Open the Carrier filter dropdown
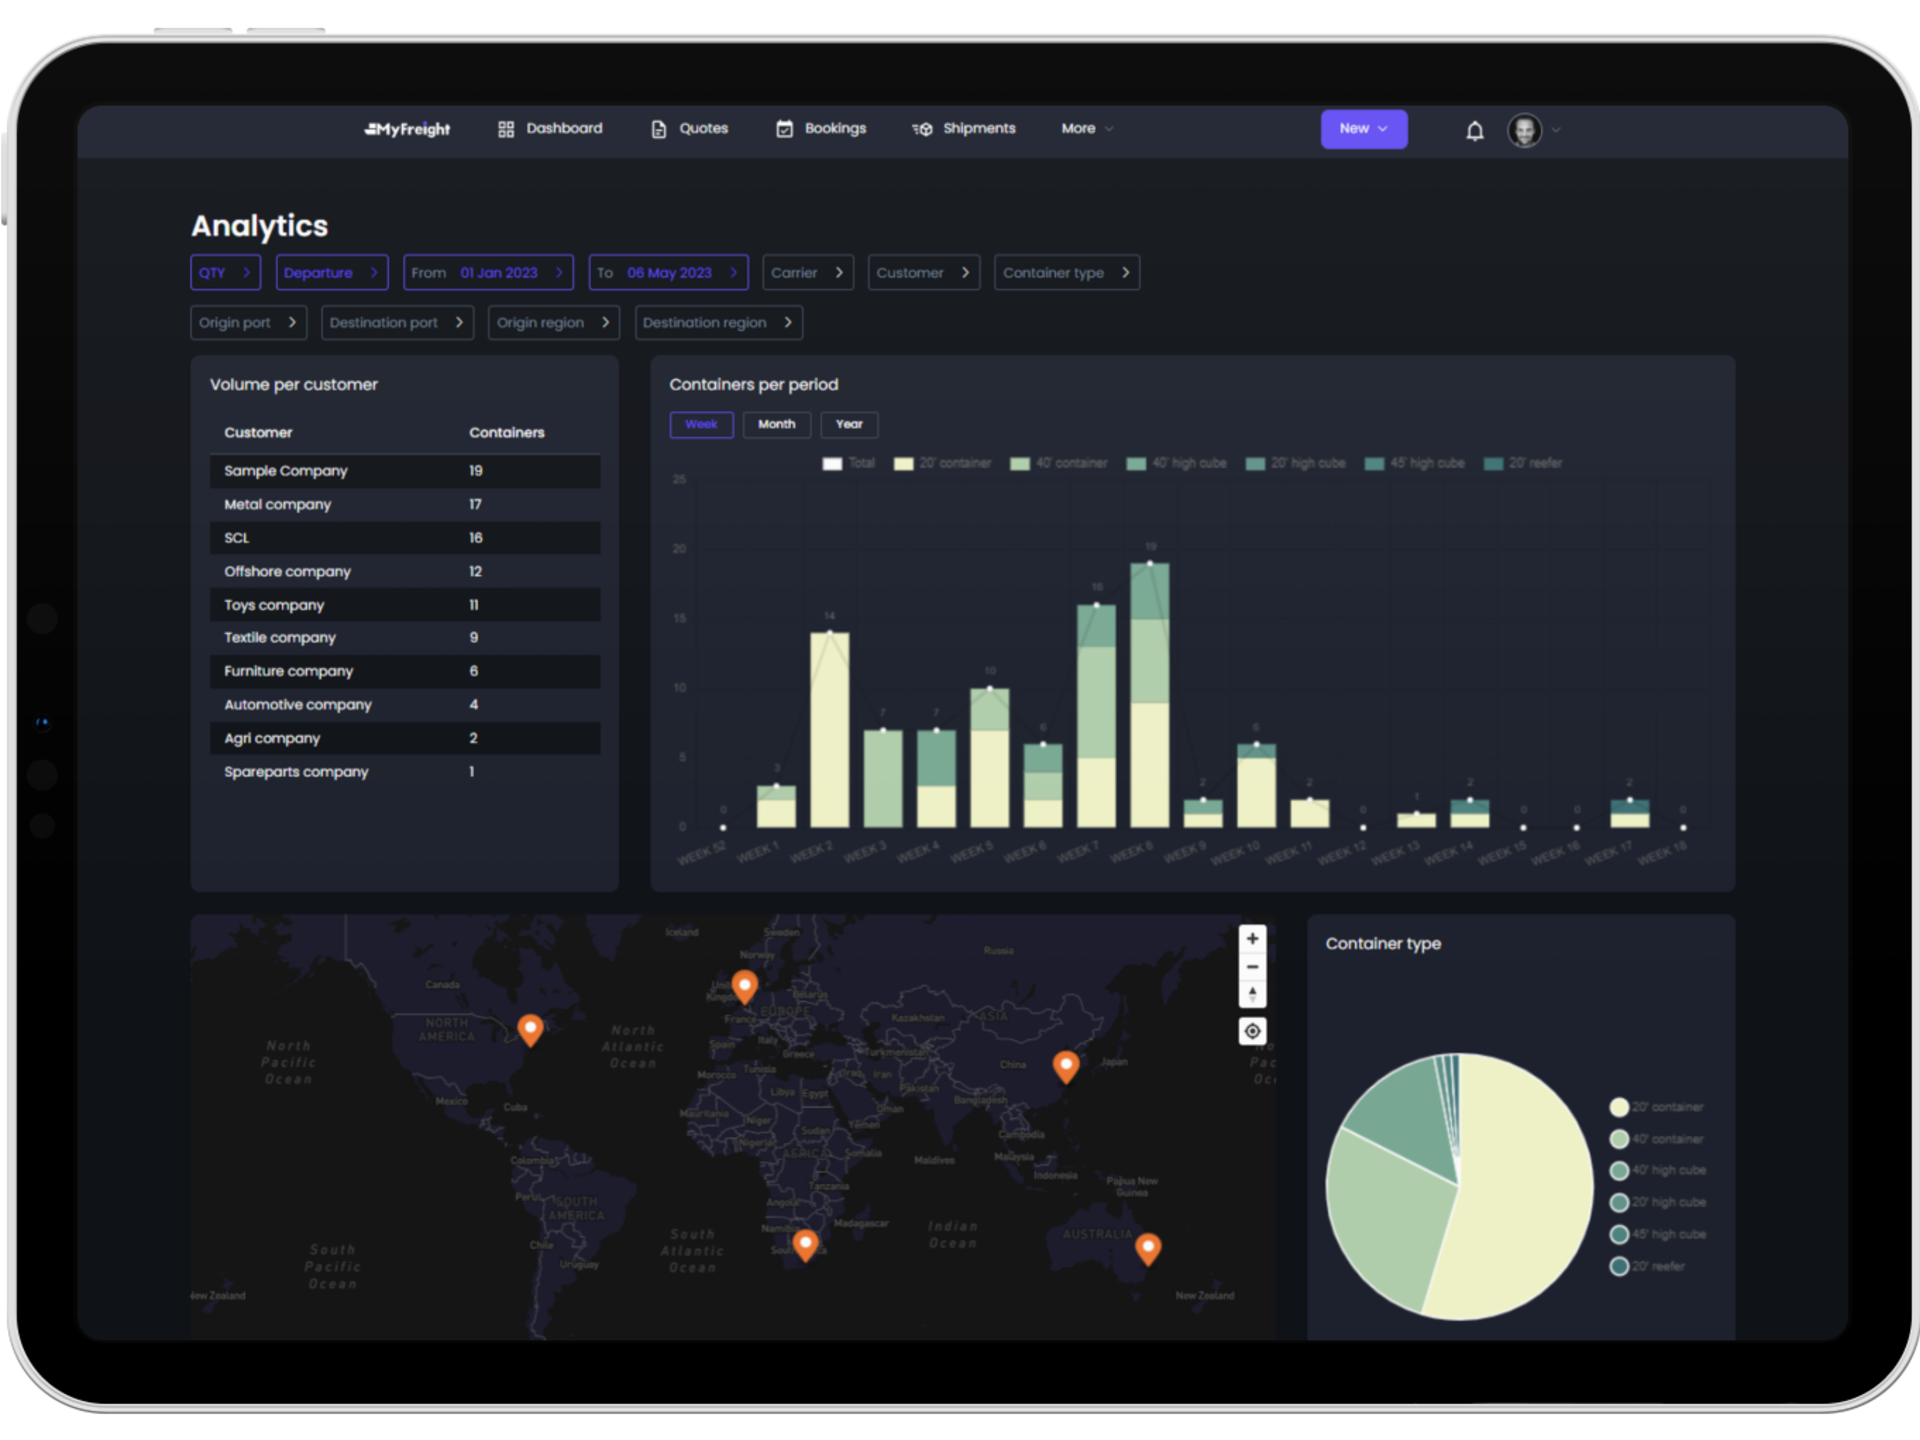Viewport: 1920px width, 1440px height. (x=807, y=273)
